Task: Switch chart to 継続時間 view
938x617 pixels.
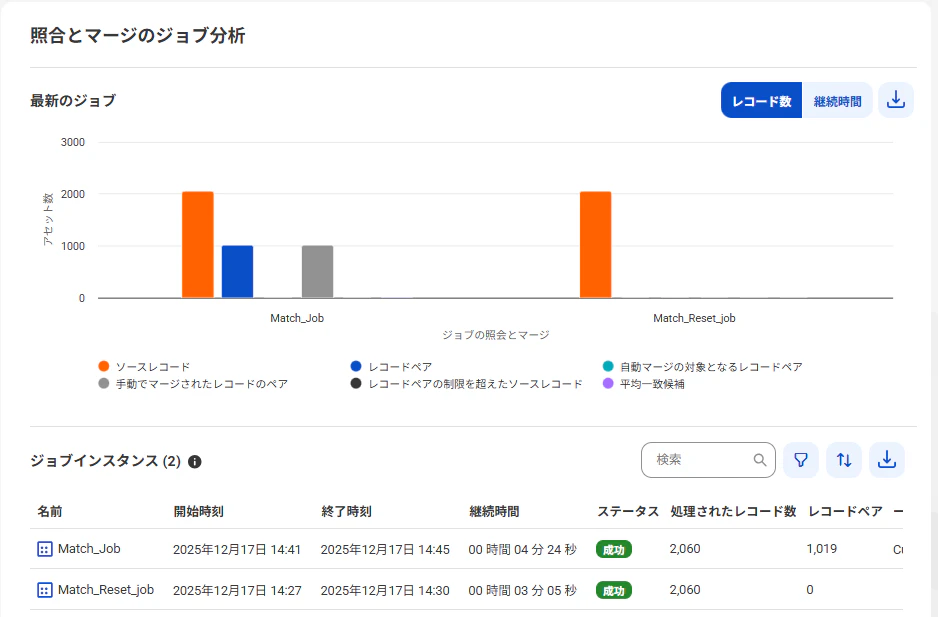Action: [x=838, y=101]
